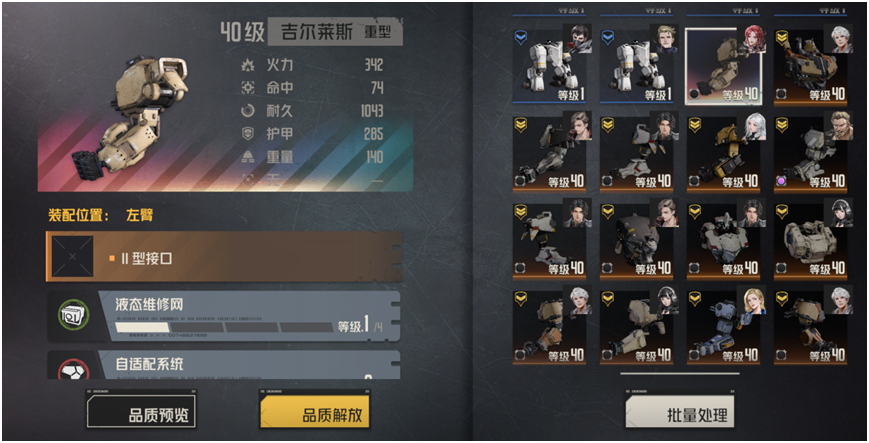This screenshot has width=869, height=443.
Task: Select the first white level 1 mech part
Action: click(x=549, y=65)
